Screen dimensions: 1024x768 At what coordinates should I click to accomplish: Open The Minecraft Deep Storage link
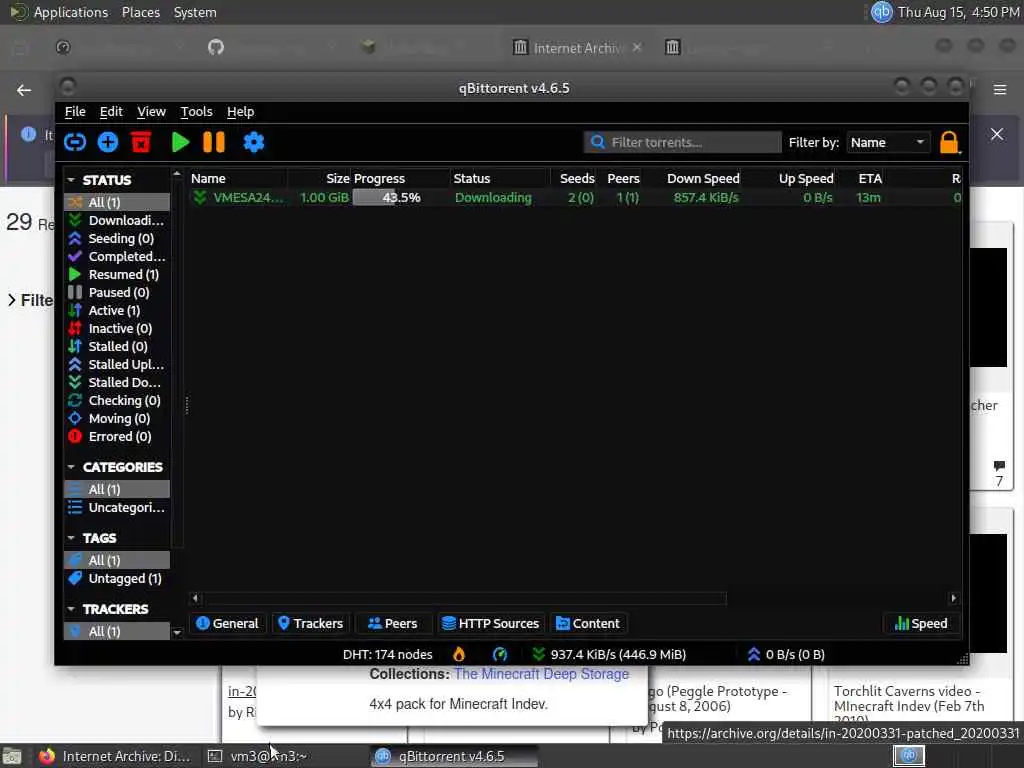coord(541,674)
